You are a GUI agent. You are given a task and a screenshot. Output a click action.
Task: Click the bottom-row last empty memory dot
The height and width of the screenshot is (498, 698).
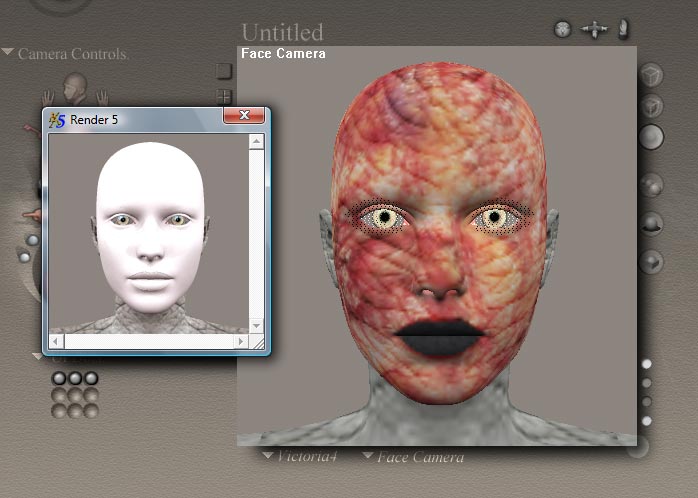click(91, 410)
